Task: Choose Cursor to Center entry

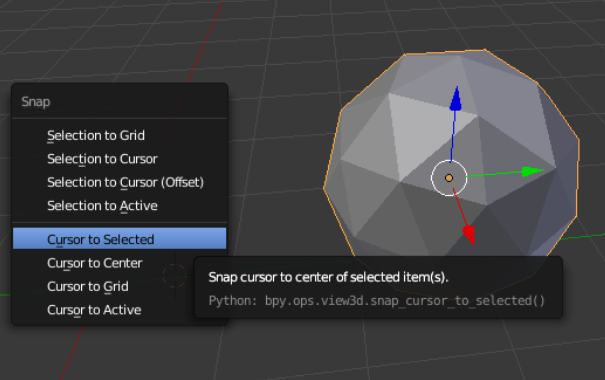Action: 120,263
